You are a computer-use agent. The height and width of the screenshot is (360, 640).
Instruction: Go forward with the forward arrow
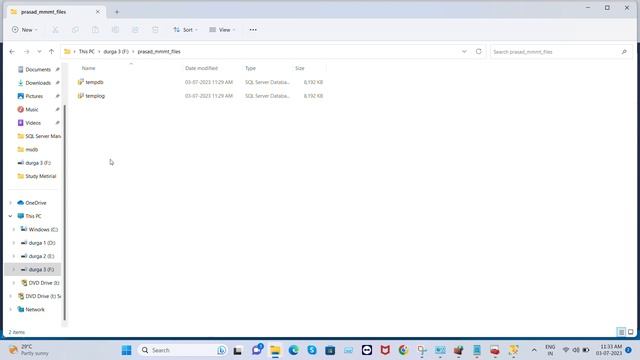pyautogui.click(x=27, y=52)
